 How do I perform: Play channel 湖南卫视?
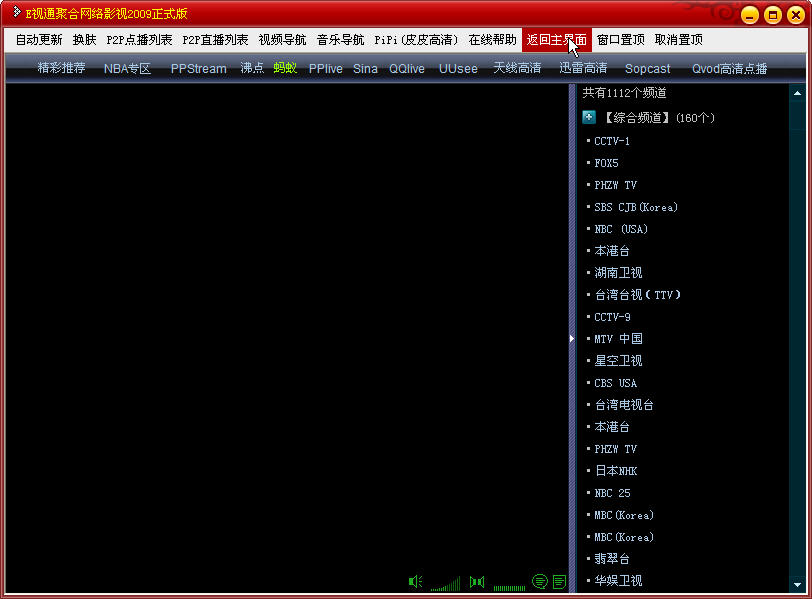click(618, 273)
